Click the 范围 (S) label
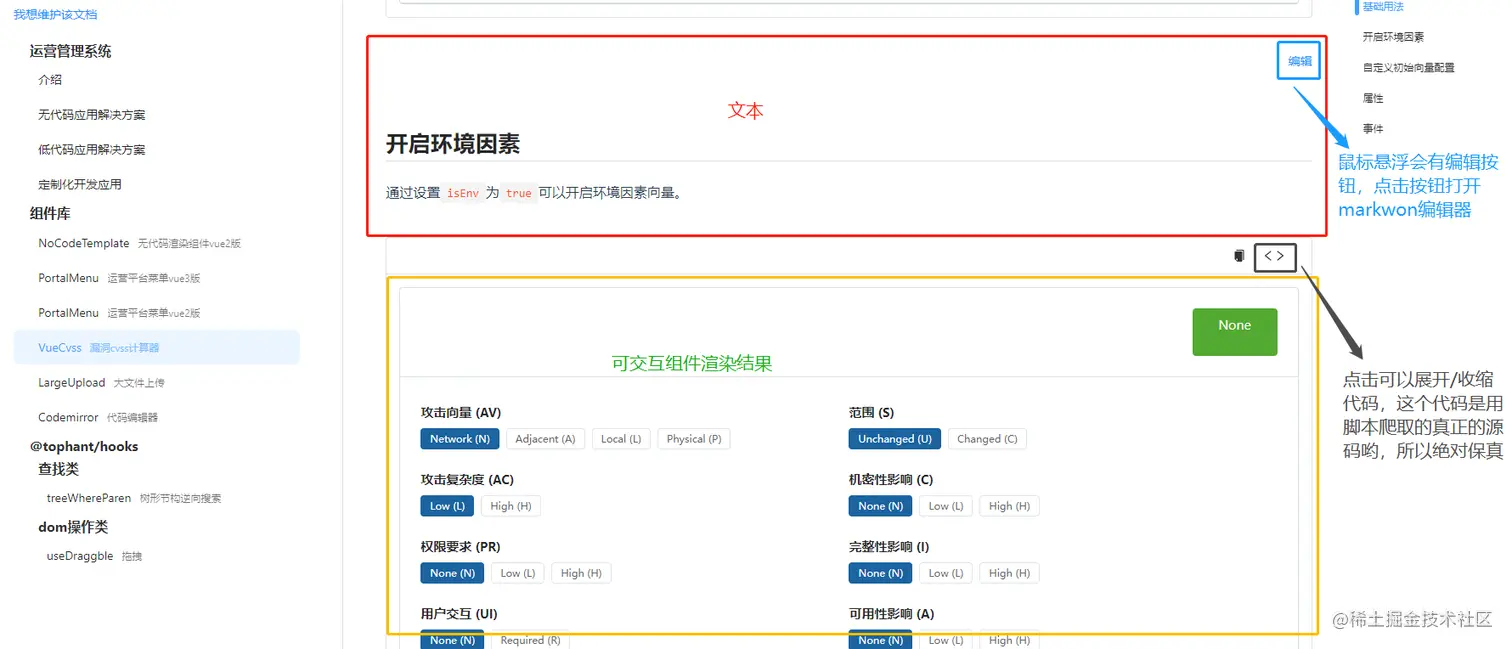 (x=871, y=412)
